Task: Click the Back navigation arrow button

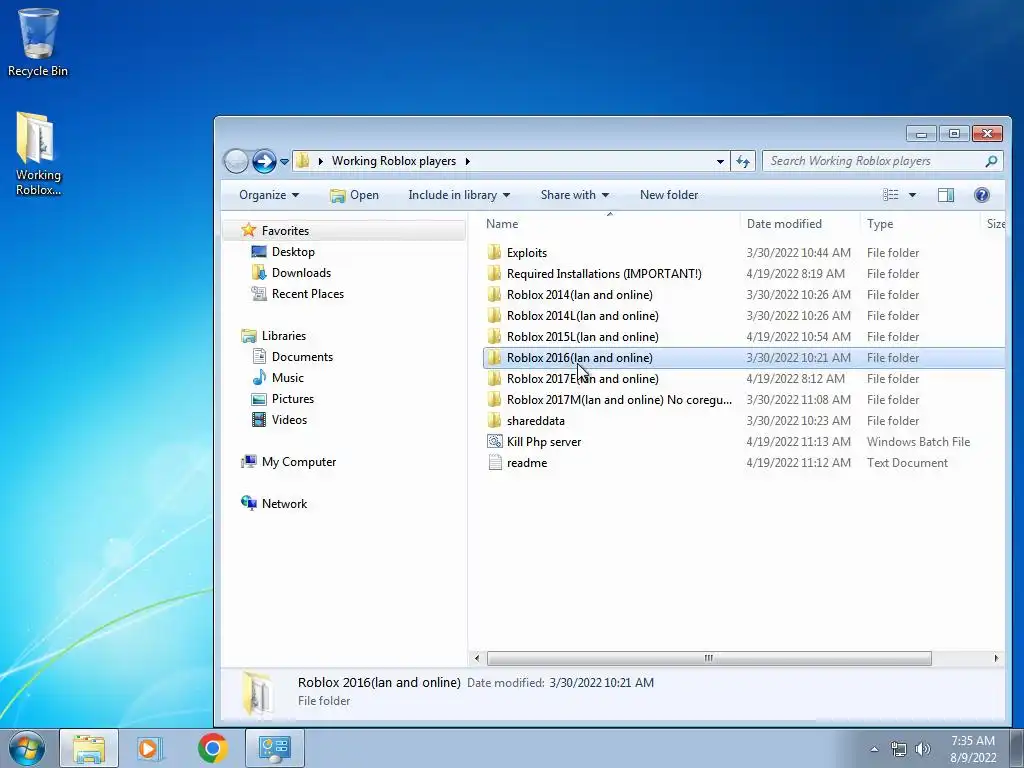Action: tap(236, 161)
